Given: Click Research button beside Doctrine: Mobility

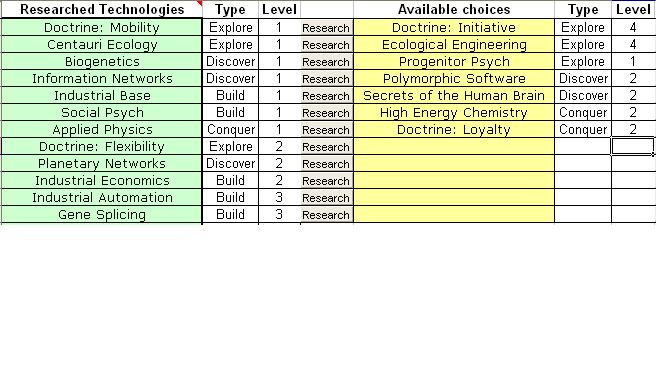Looking at the screenshot, I should [326, 28].
